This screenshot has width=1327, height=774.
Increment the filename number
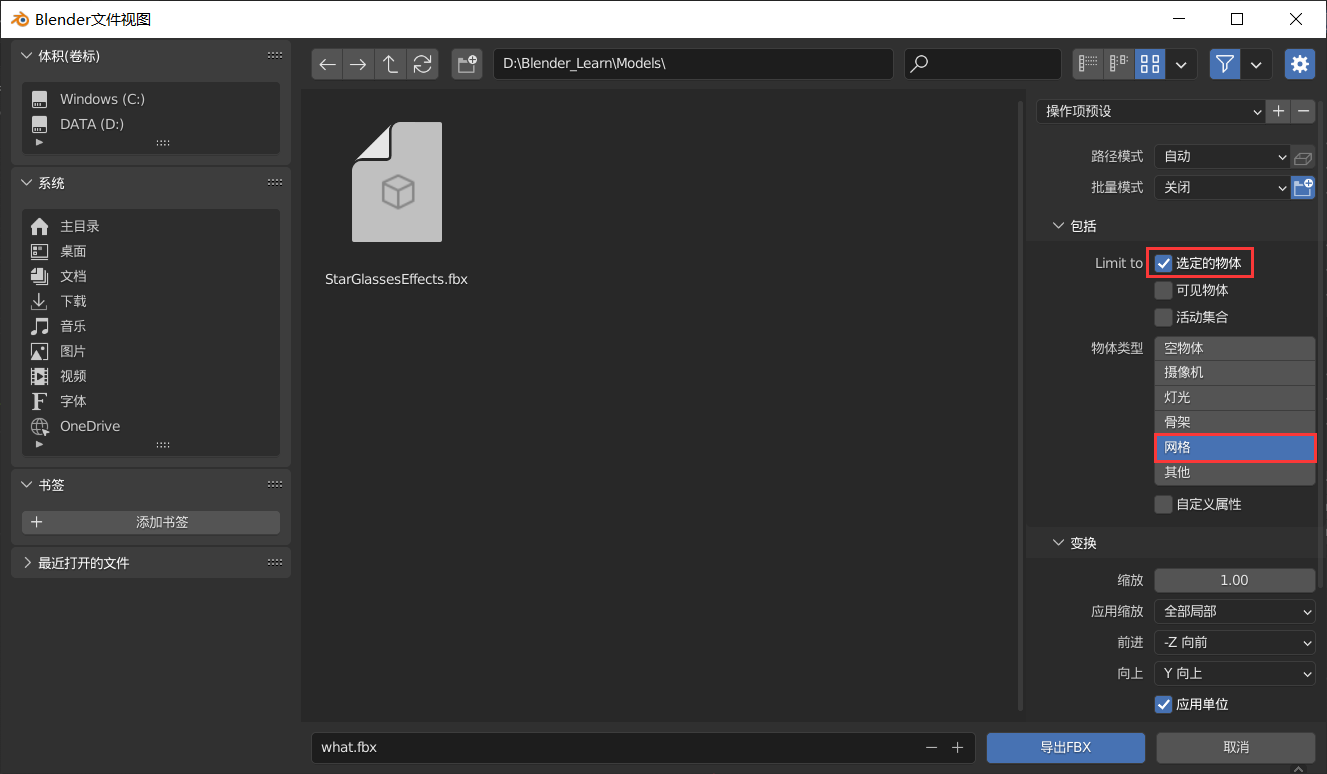tap(957, 748)
